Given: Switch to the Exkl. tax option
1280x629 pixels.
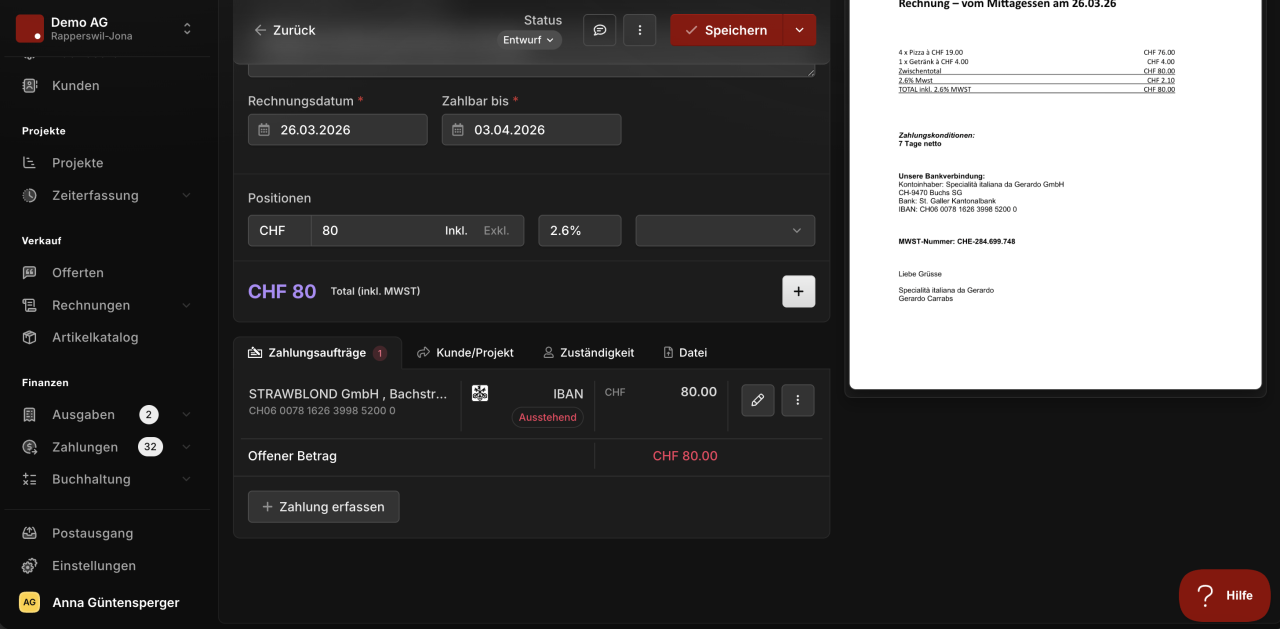Looking at the screenshot, I should point(496,231).
